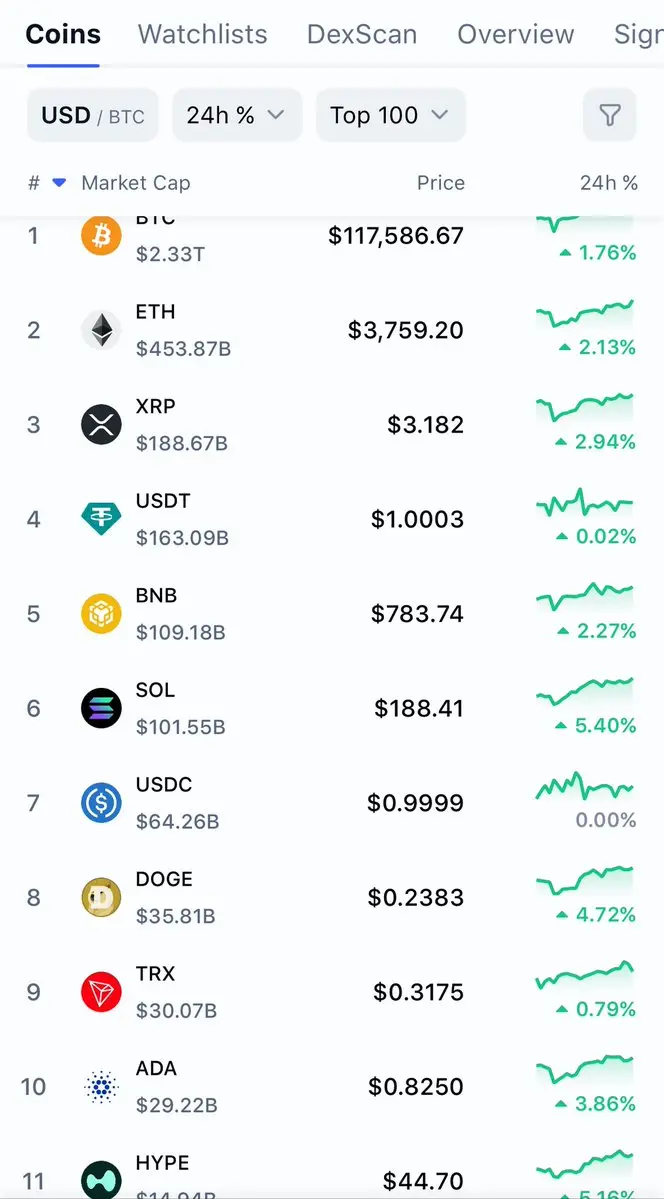Select the XRP coin logo

tap(101, 424)
